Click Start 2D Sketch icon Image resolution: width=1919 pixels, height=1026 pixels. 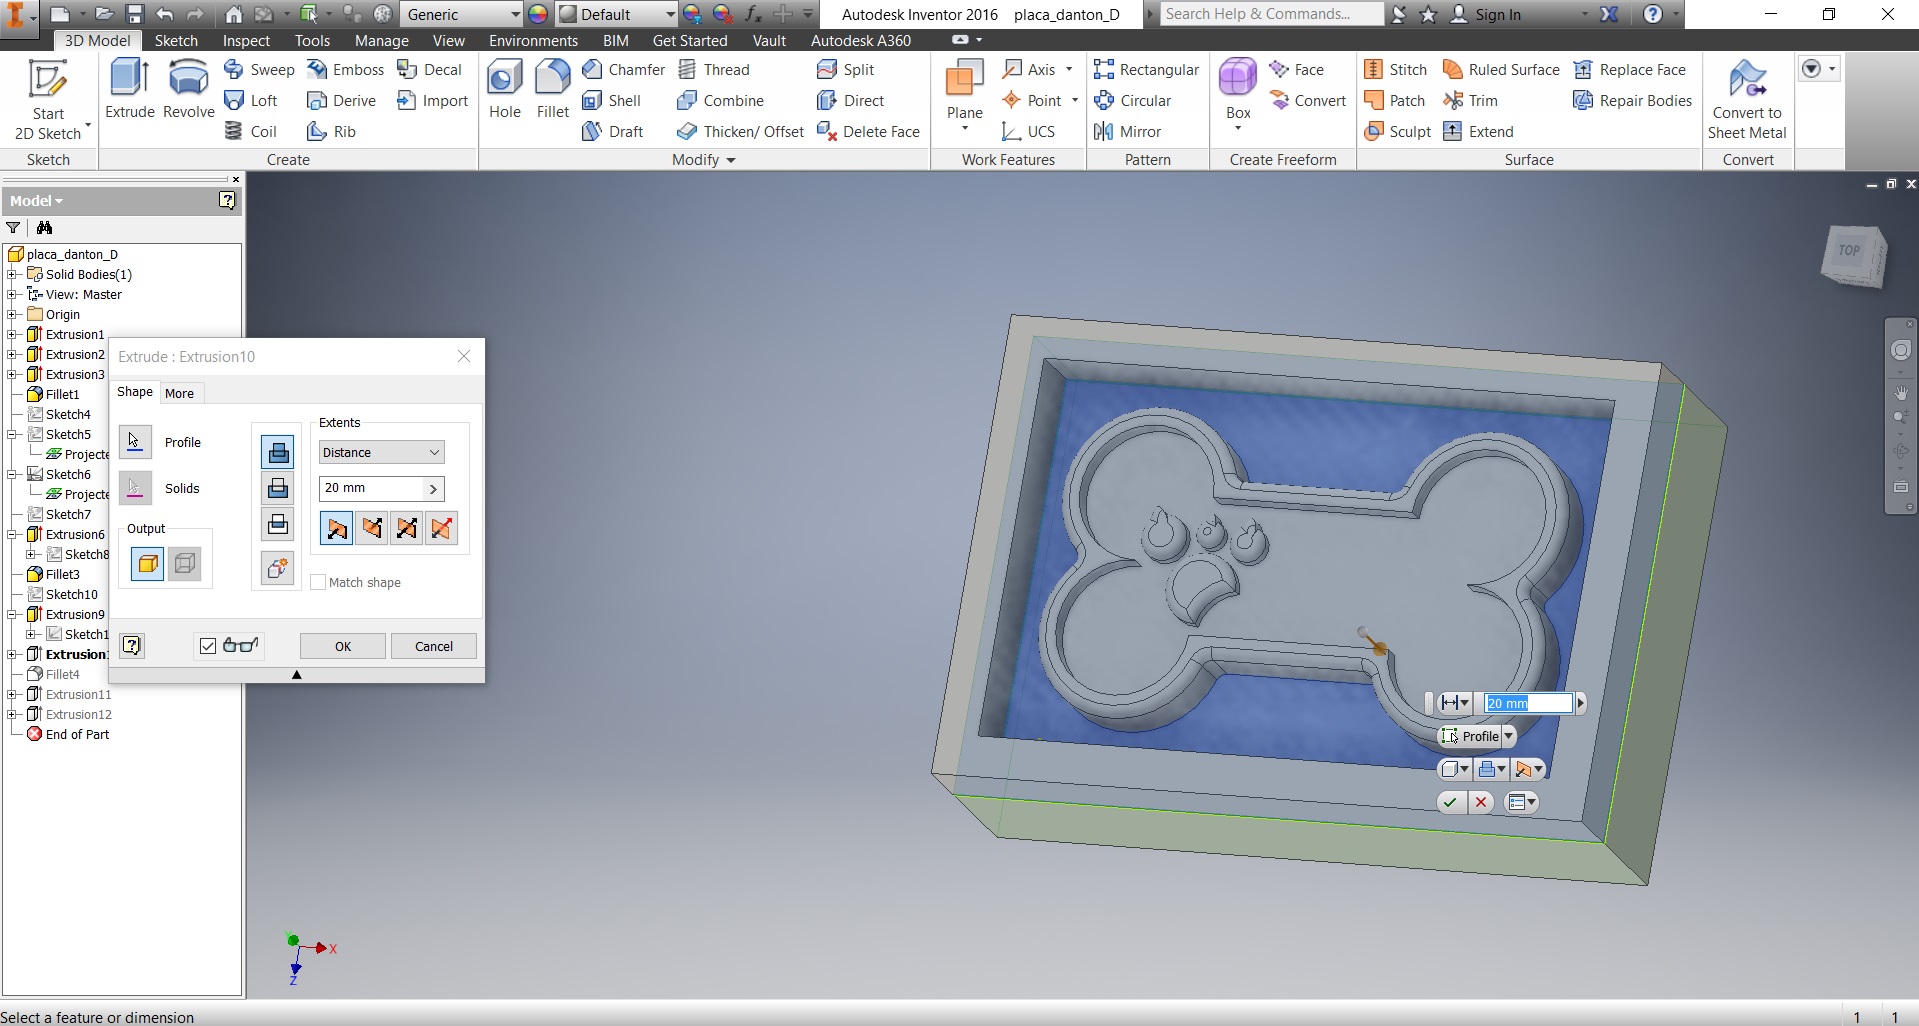(x=47, y=80)
